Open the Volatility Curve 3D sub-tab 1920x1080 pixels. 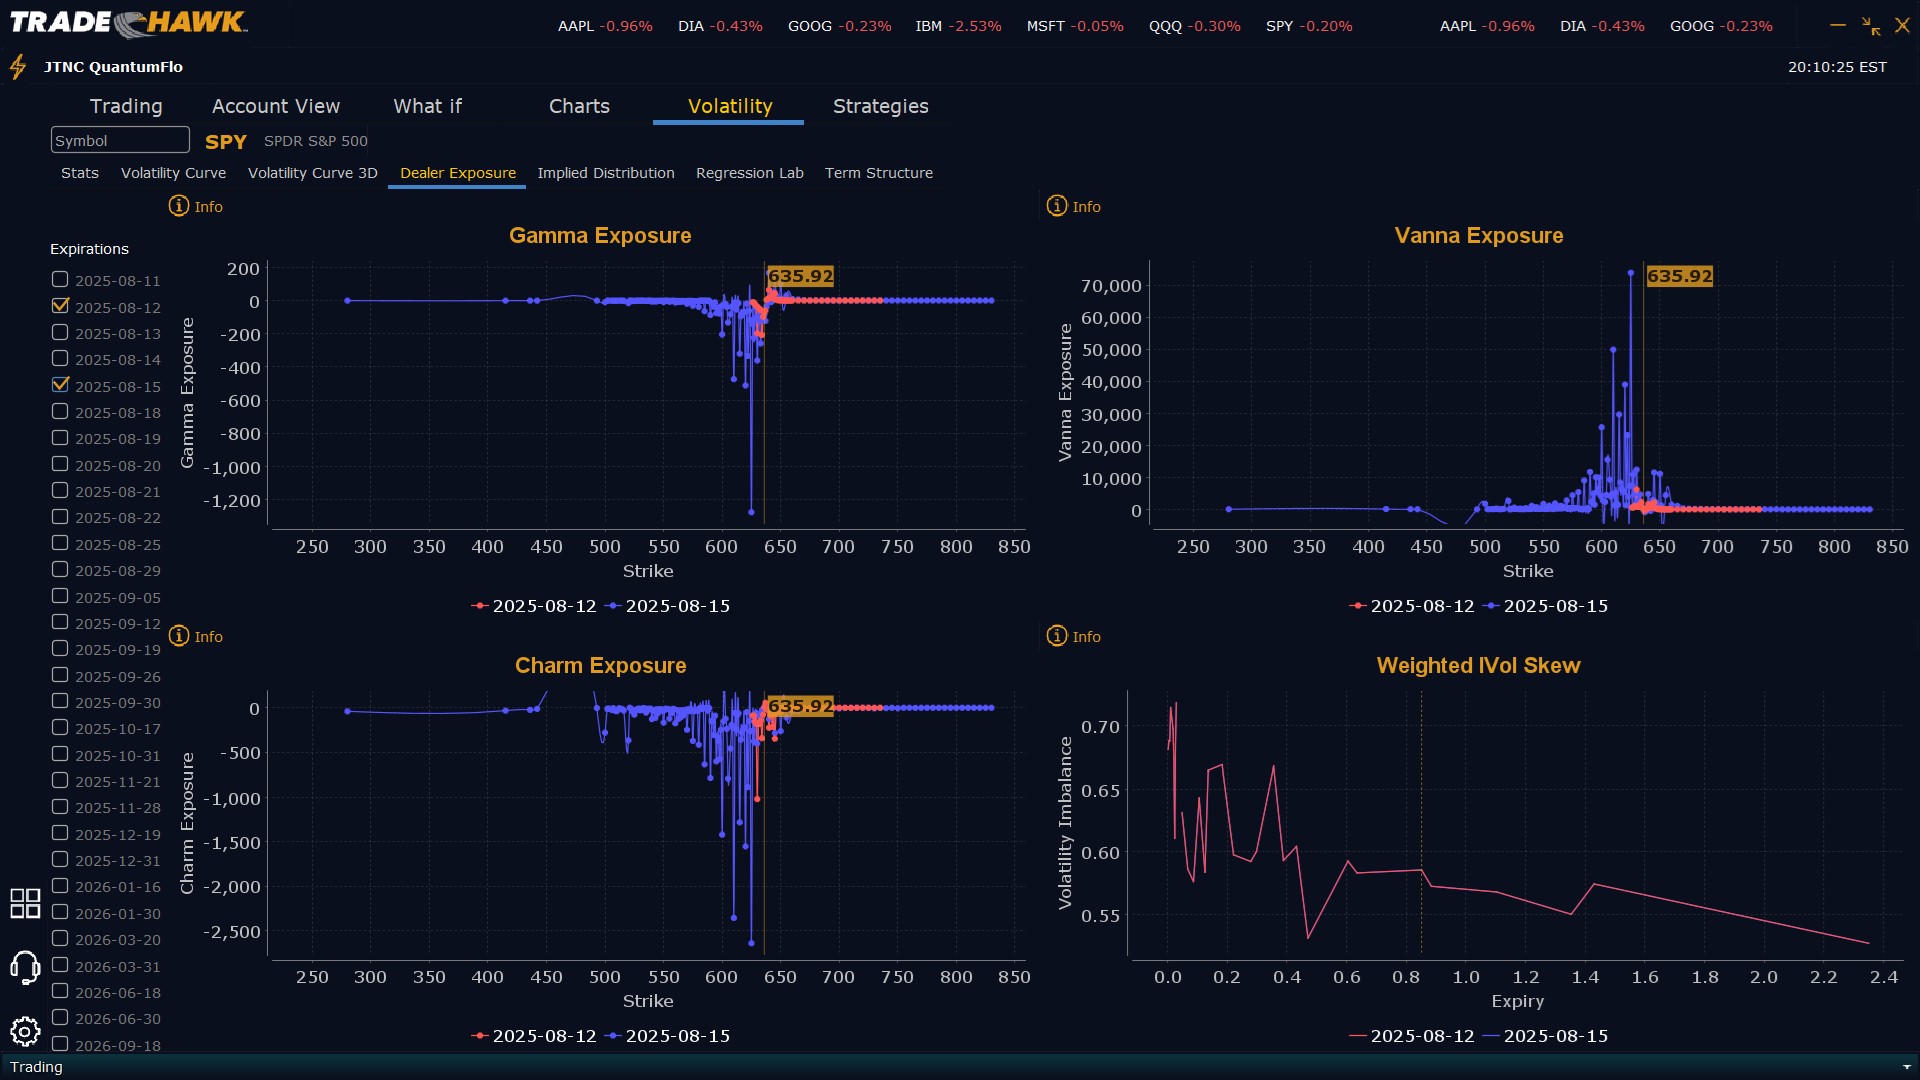[x=312, y=173]
